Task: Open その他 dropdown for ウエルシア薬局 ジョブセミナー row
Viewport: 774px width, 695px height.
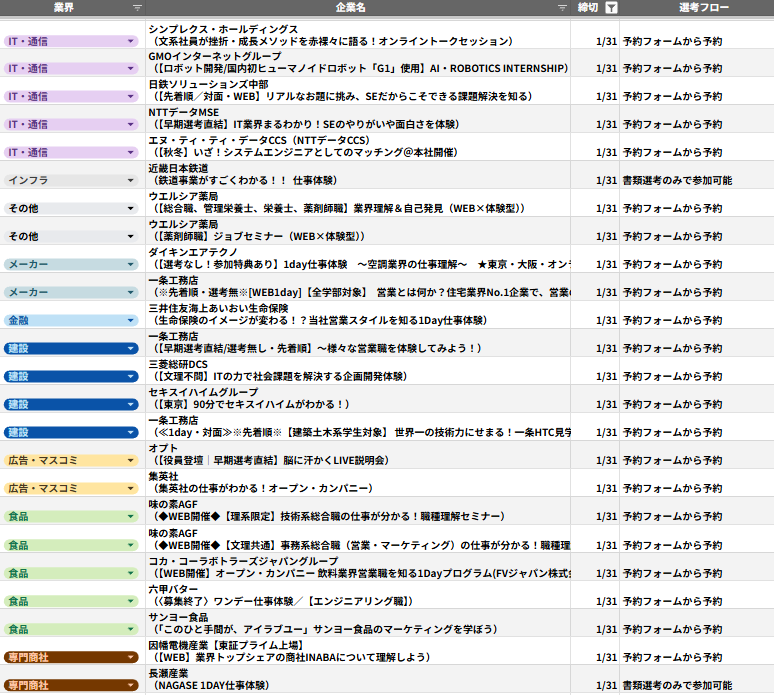Action: tap(130, 236)
